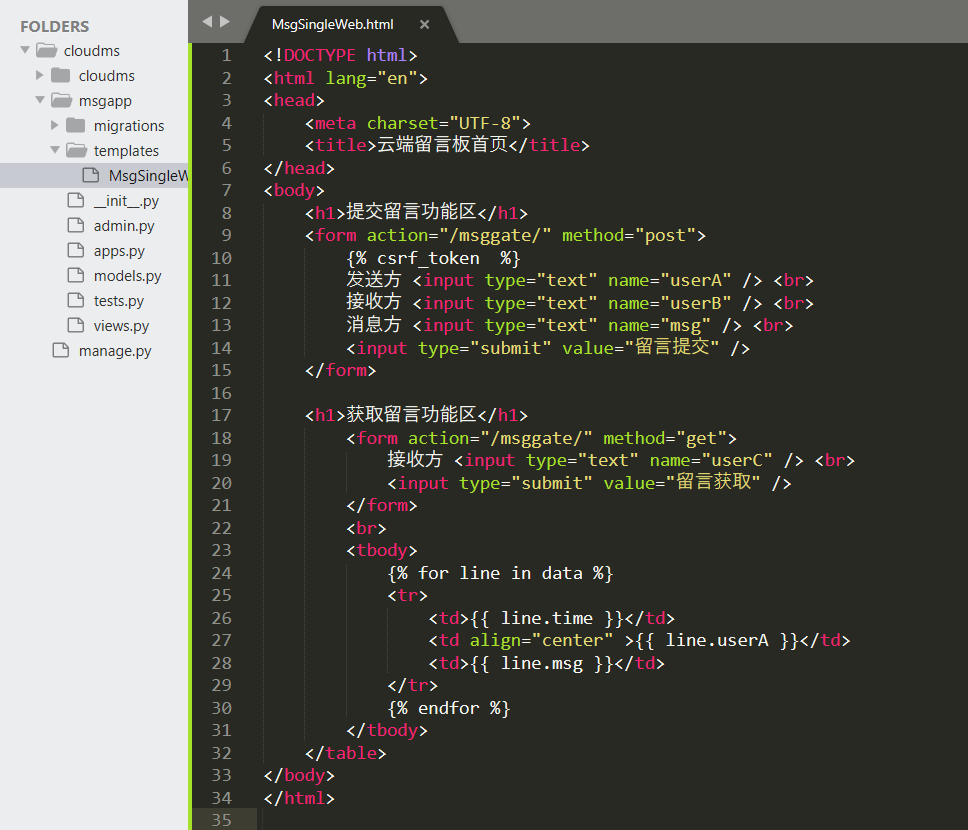Select the __init__.py file
Viewport: 968px width, 830px height.
point(126,201)
